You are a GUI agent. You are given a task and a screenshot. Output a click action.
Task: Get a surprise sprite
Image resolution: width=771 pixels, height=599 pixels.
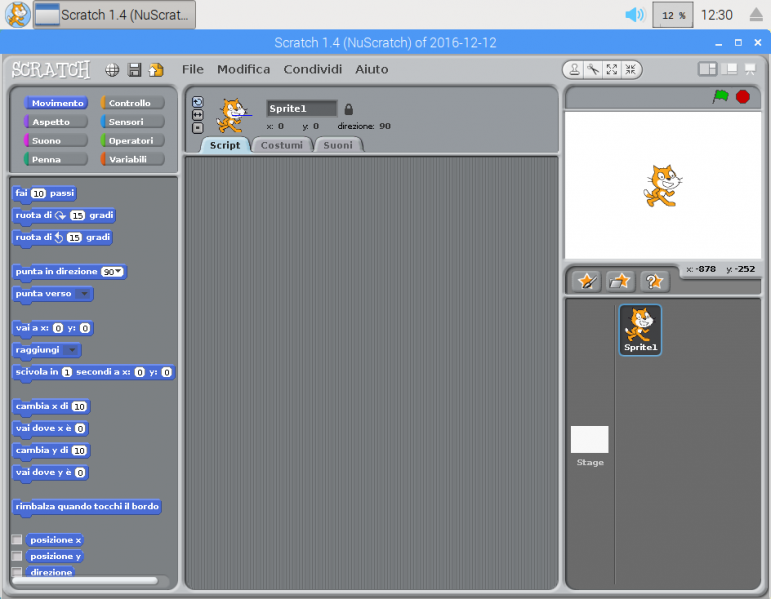[654, 282]
